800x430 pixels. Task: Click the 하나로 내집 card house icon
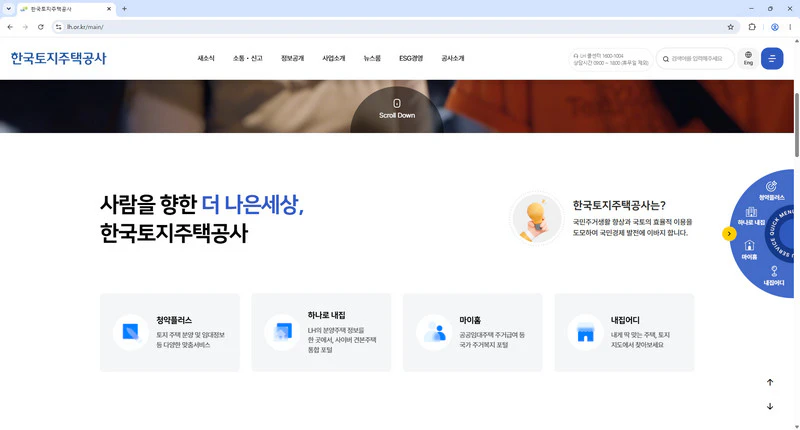tap(282, 332)
